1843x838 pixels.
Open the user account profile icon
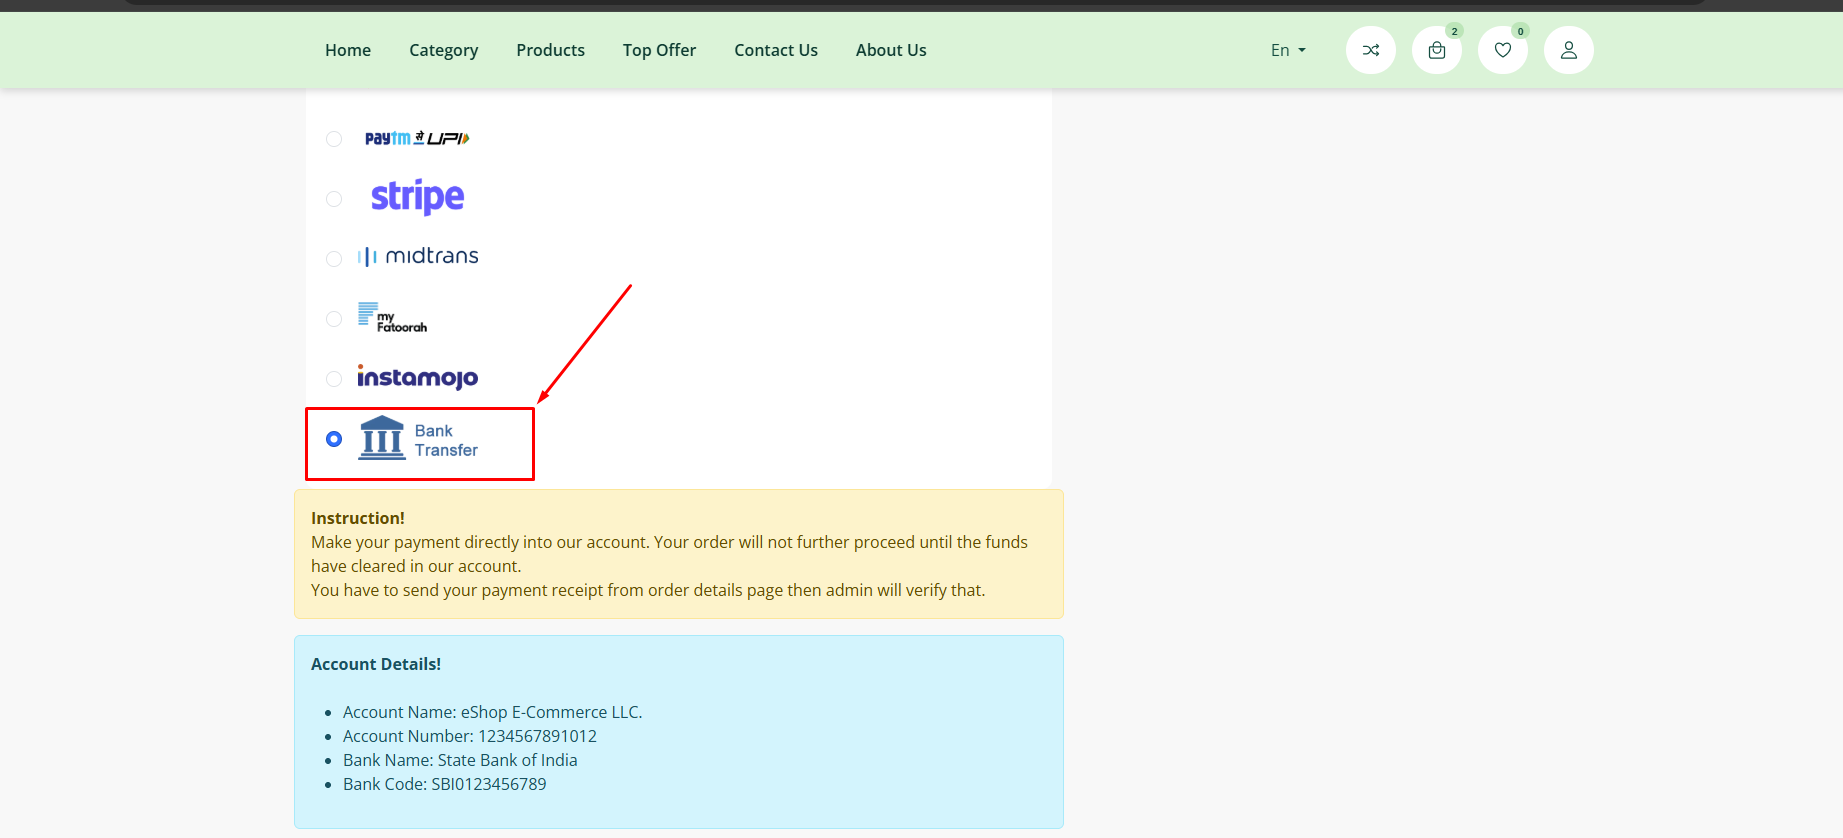tap(1569, 50)
